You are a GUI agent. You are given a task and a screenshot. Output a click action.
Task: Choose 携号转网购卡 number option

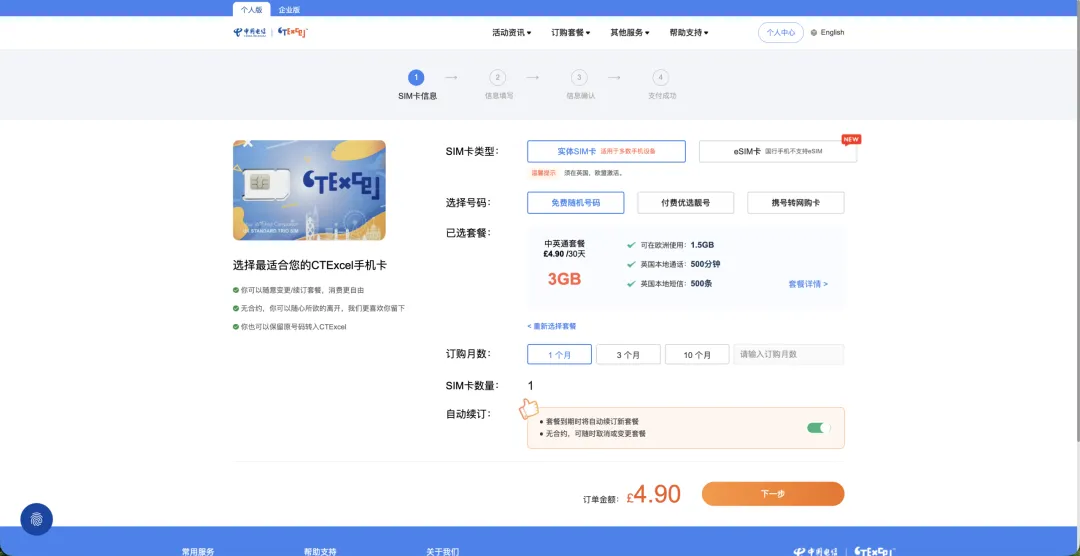click(x=796, y=203)
